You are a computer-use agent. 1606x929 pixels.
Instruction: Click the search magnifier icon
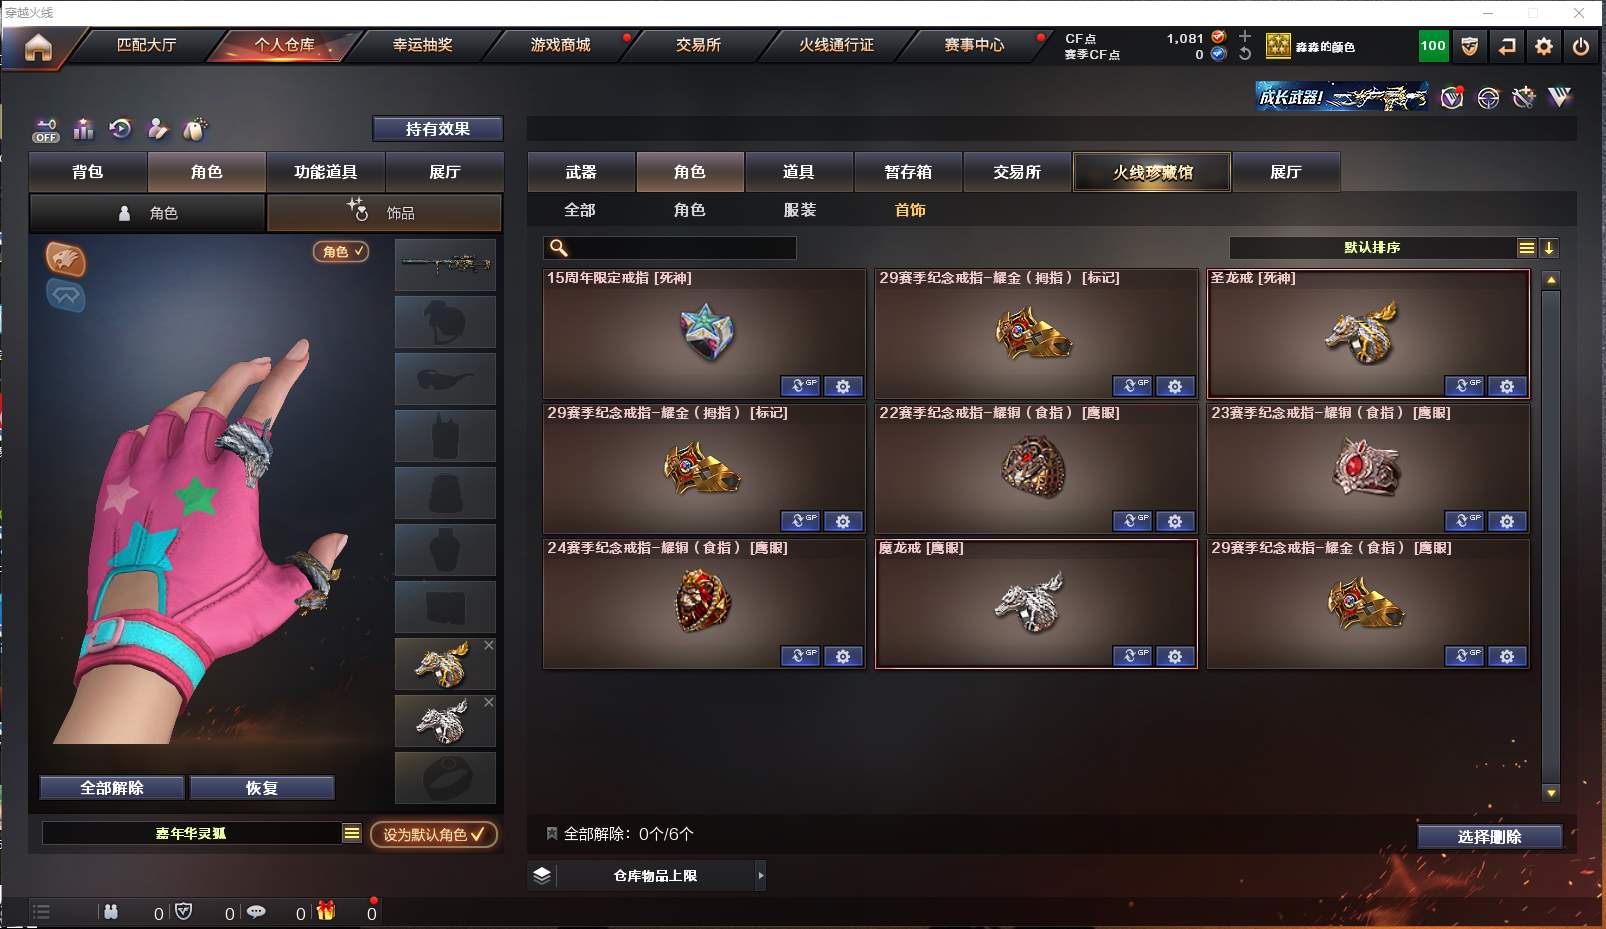[559, 248]
